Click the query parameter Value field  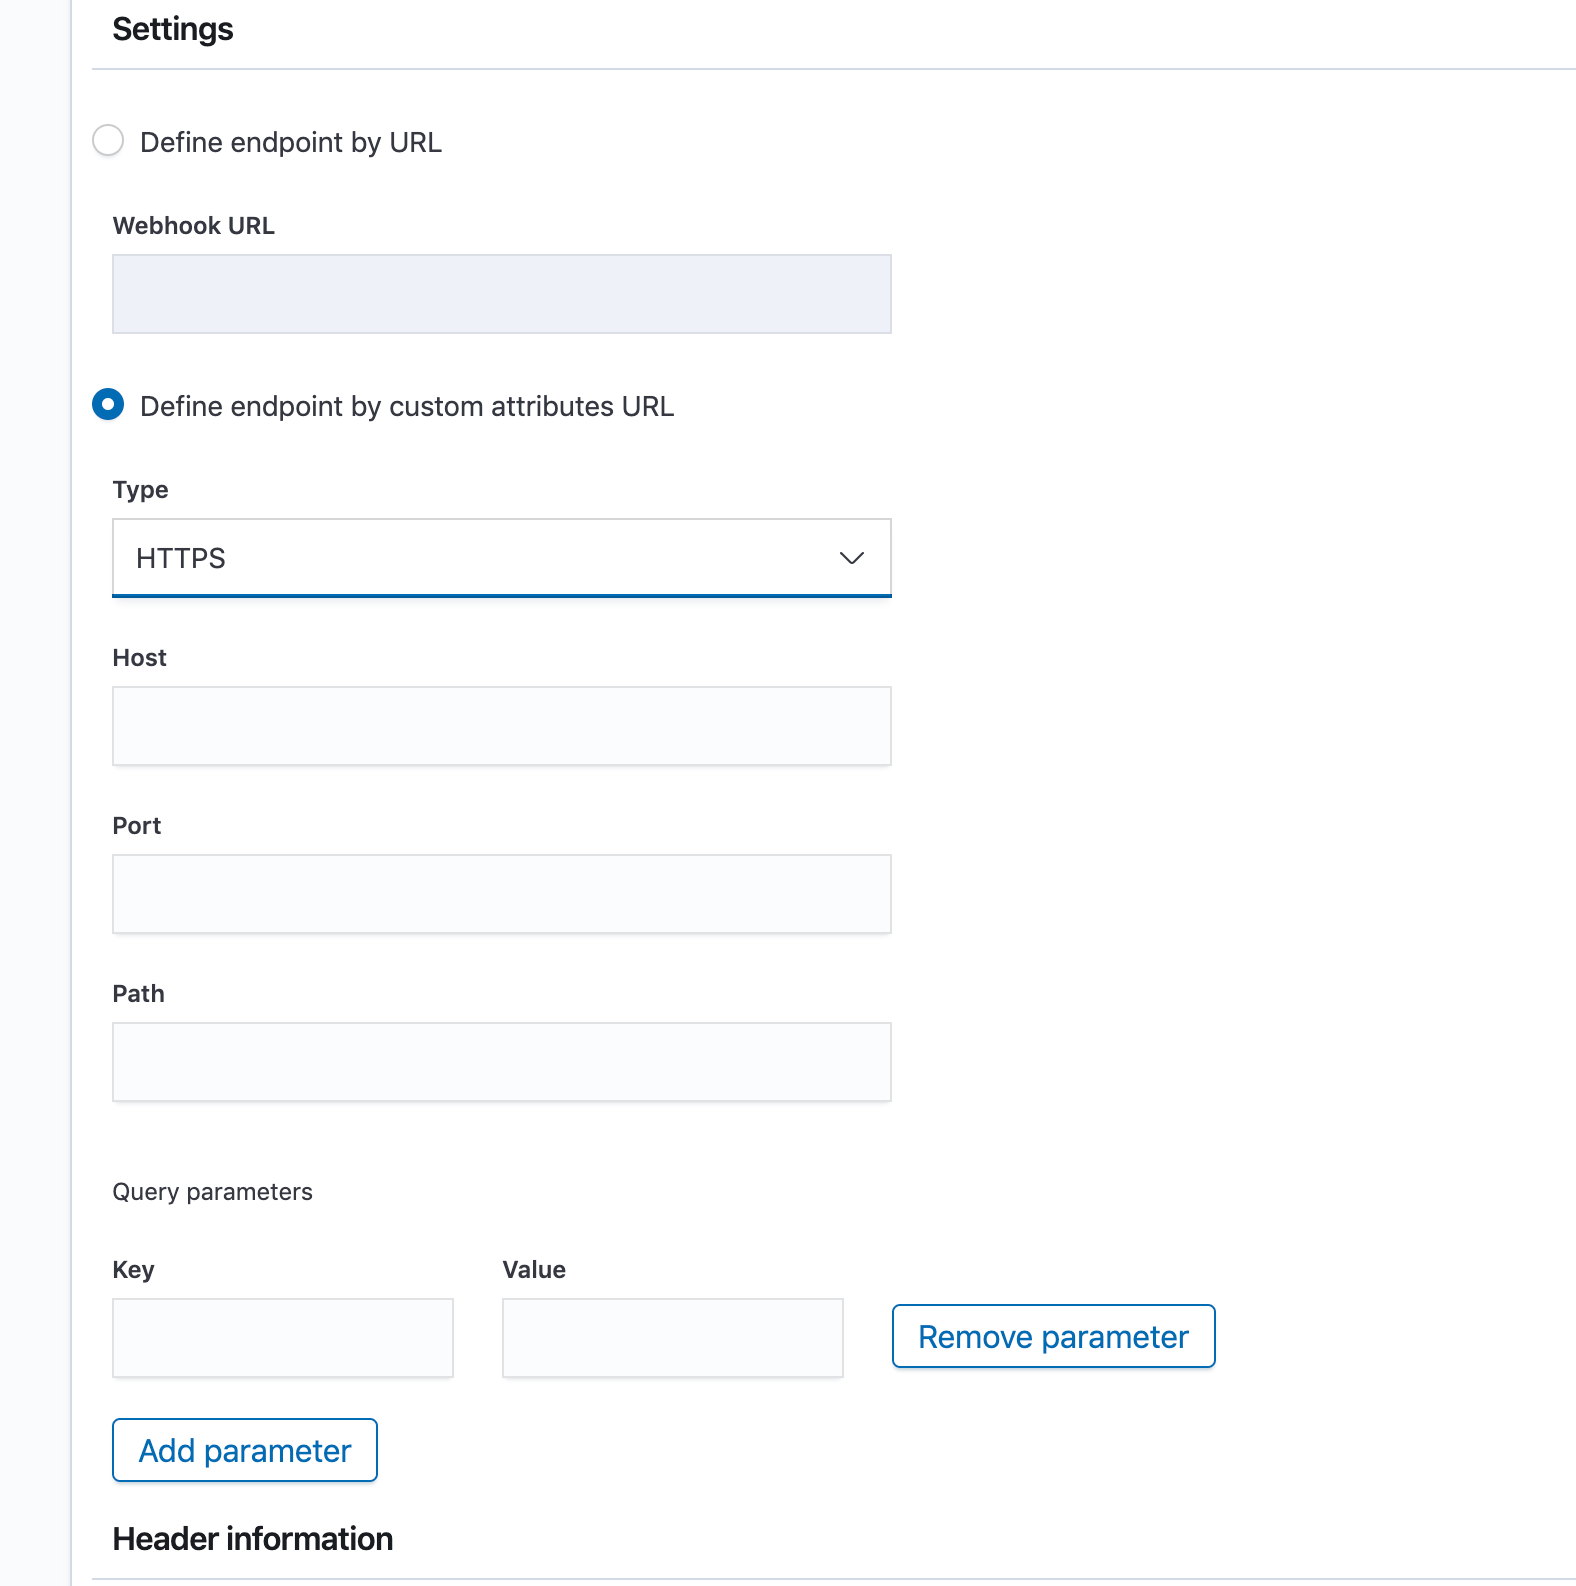[x=672, y=1338]
